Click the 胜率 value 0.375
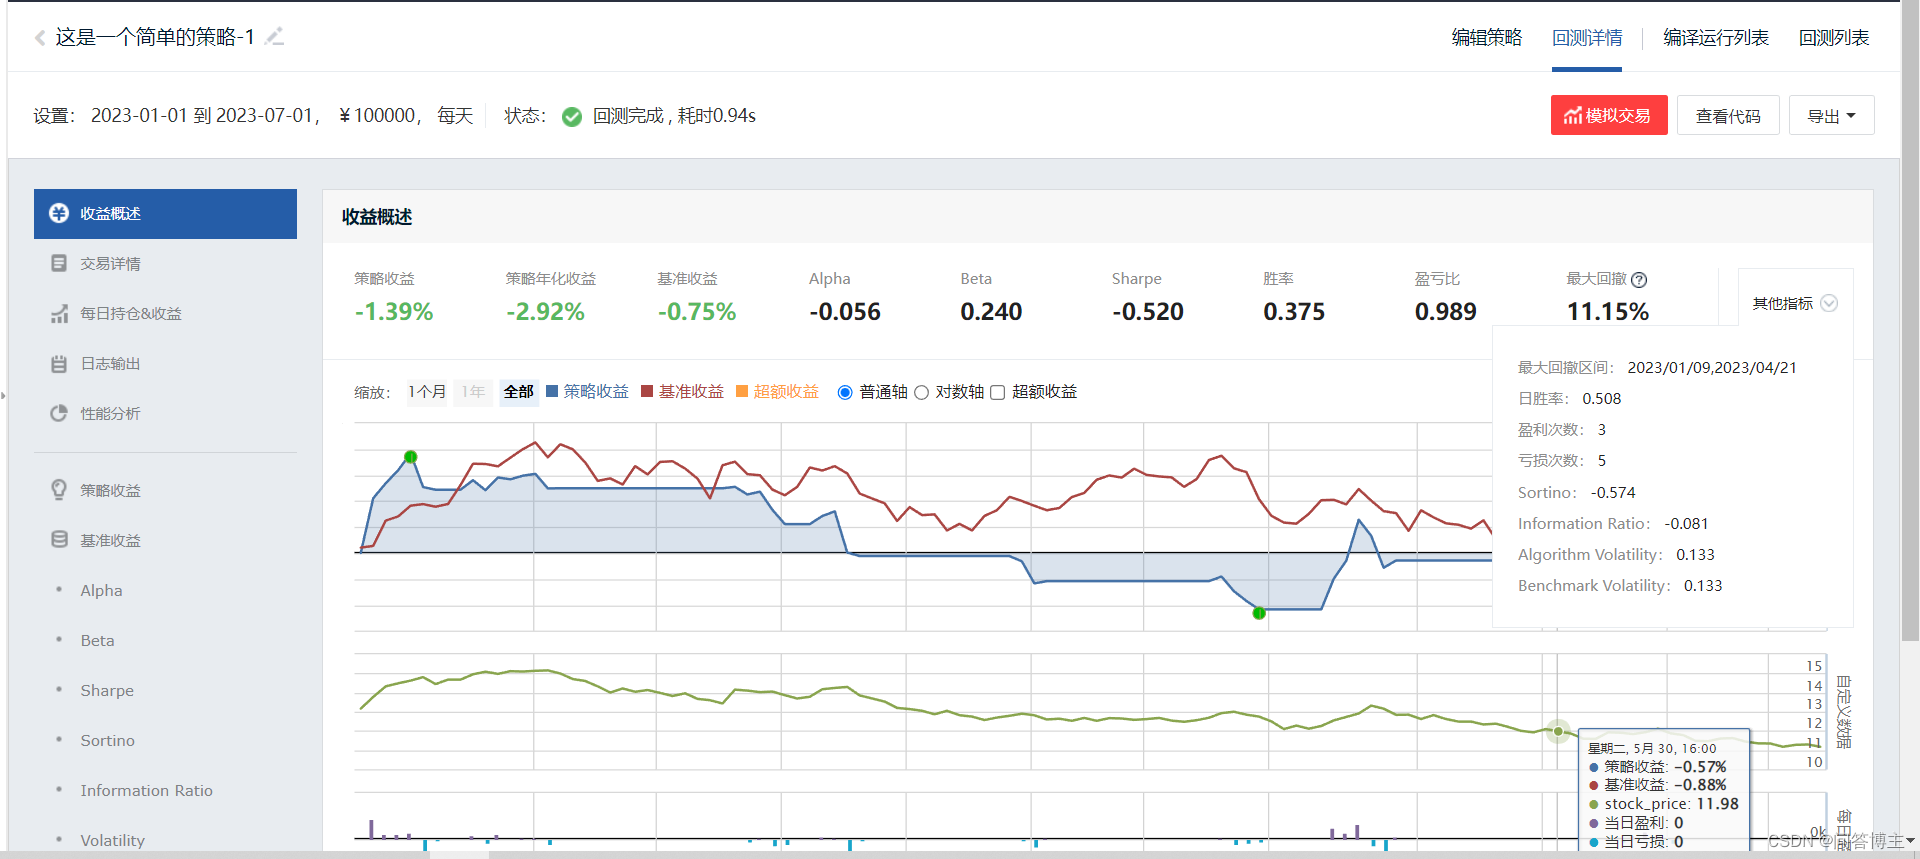Viewport: 1920px width, 859px height. coord(1294,312)
